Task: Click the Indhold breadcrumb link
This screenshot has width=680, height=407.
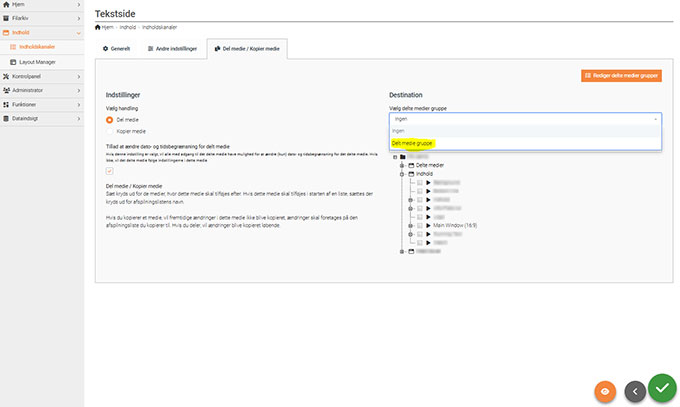Action: (128, 27)
